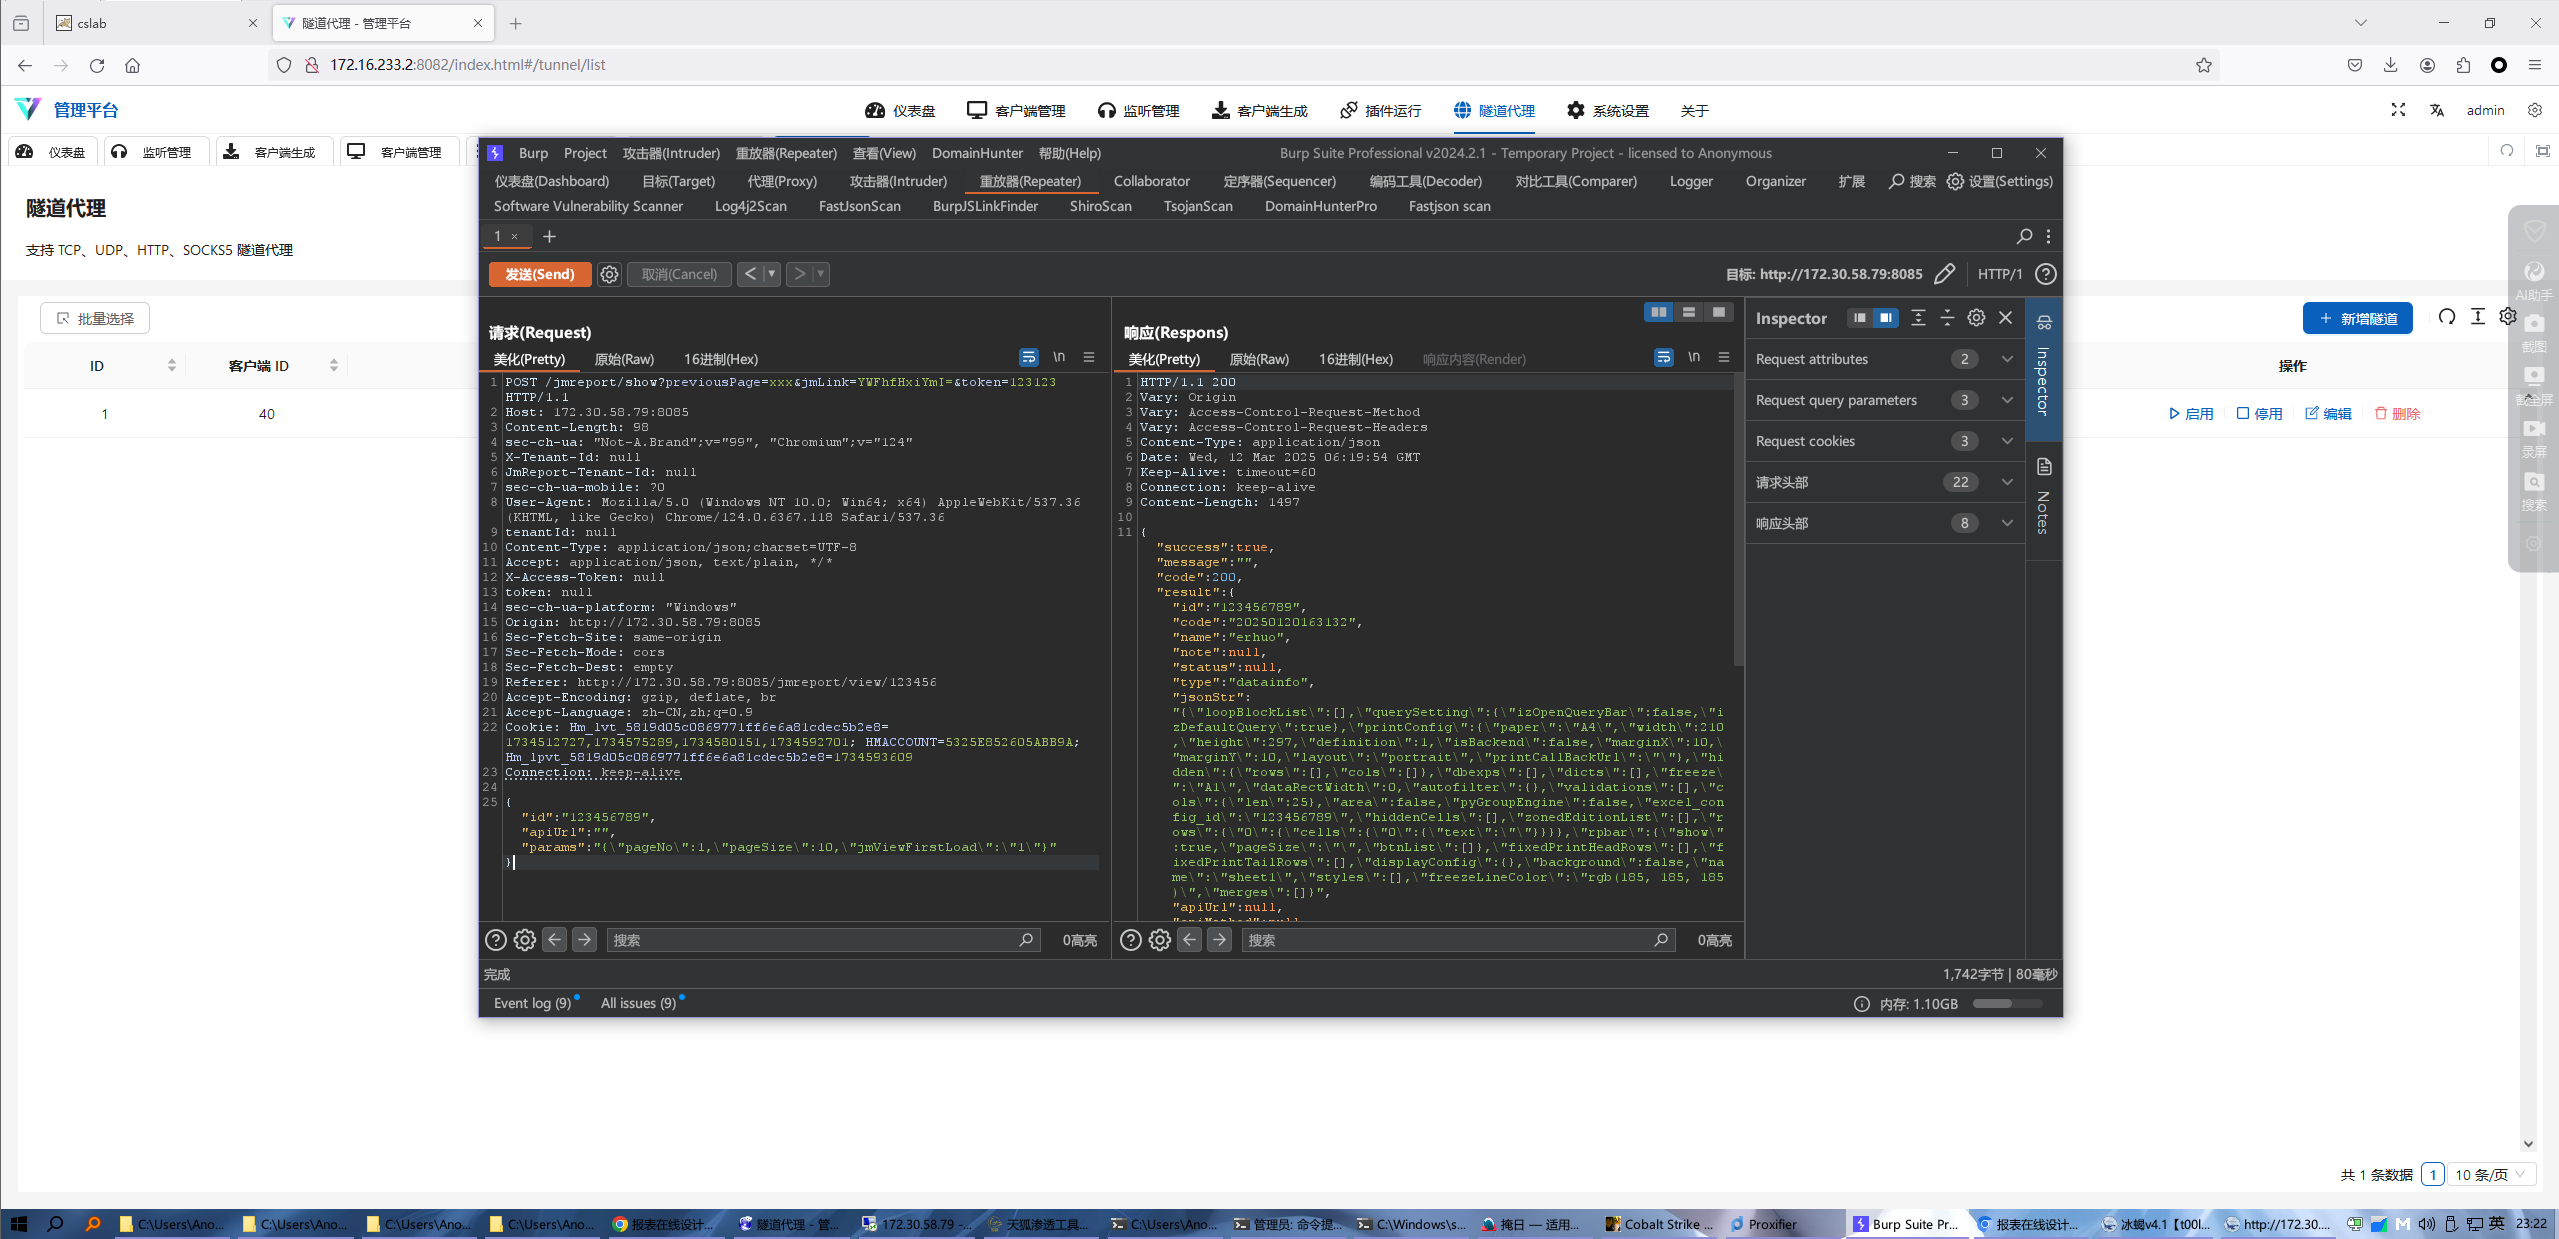Click the Repeater tab search magnifier icon
Screen dimensions: 2559x1239
click(2024, 236)
